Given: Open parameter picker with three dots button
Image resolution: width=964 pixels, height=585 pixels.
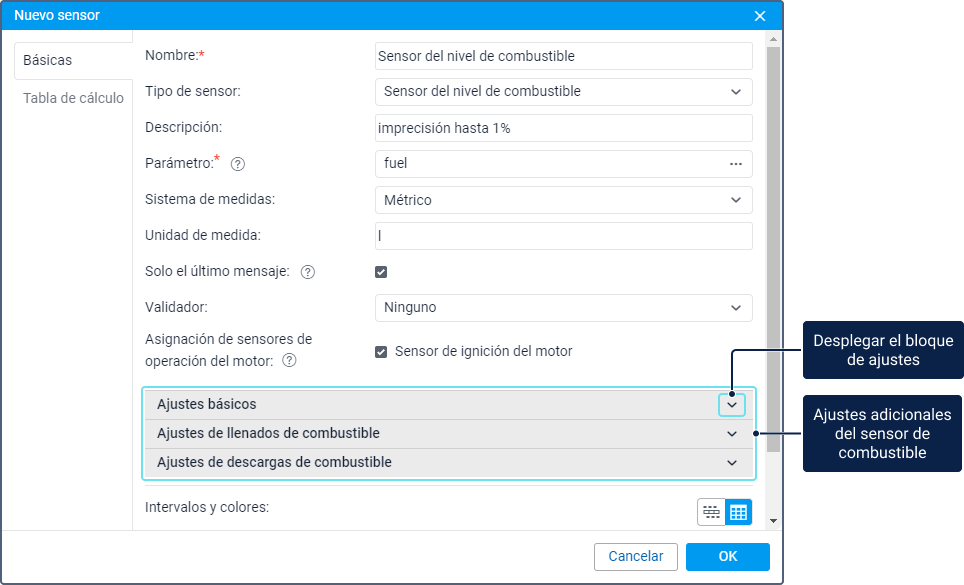Looking at the screenshot, I should 736,164.
